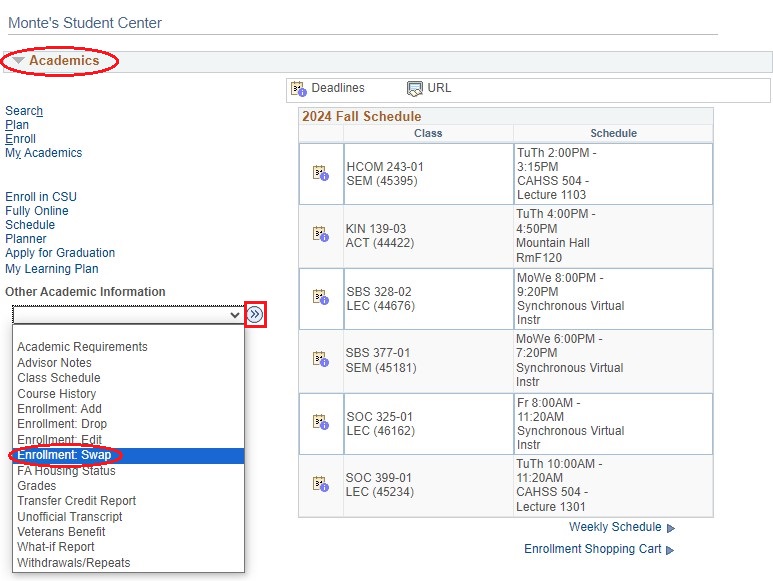Click the URL icon above the schedule
Viewport: 773px width, 581px height.
coord(415,89)
